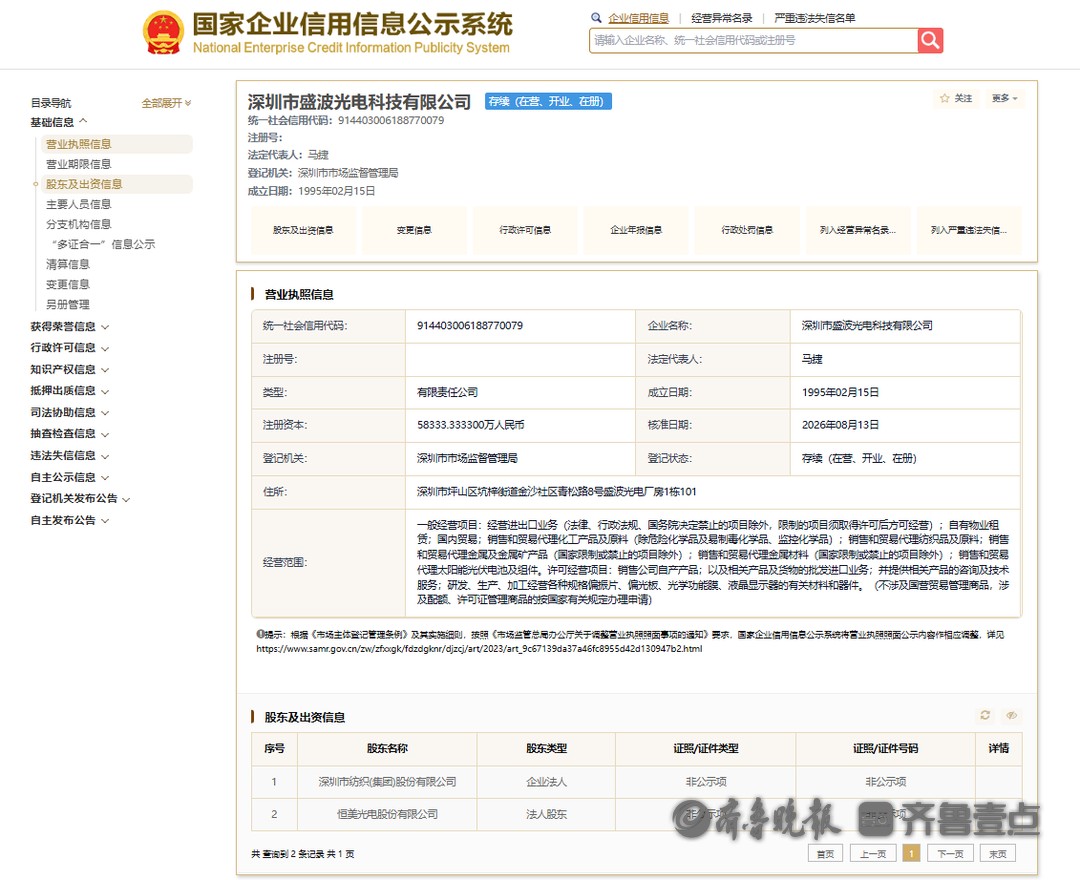Click the red search magnifier button
This screenshot has height=880, width=1080.
pos(930,41)
